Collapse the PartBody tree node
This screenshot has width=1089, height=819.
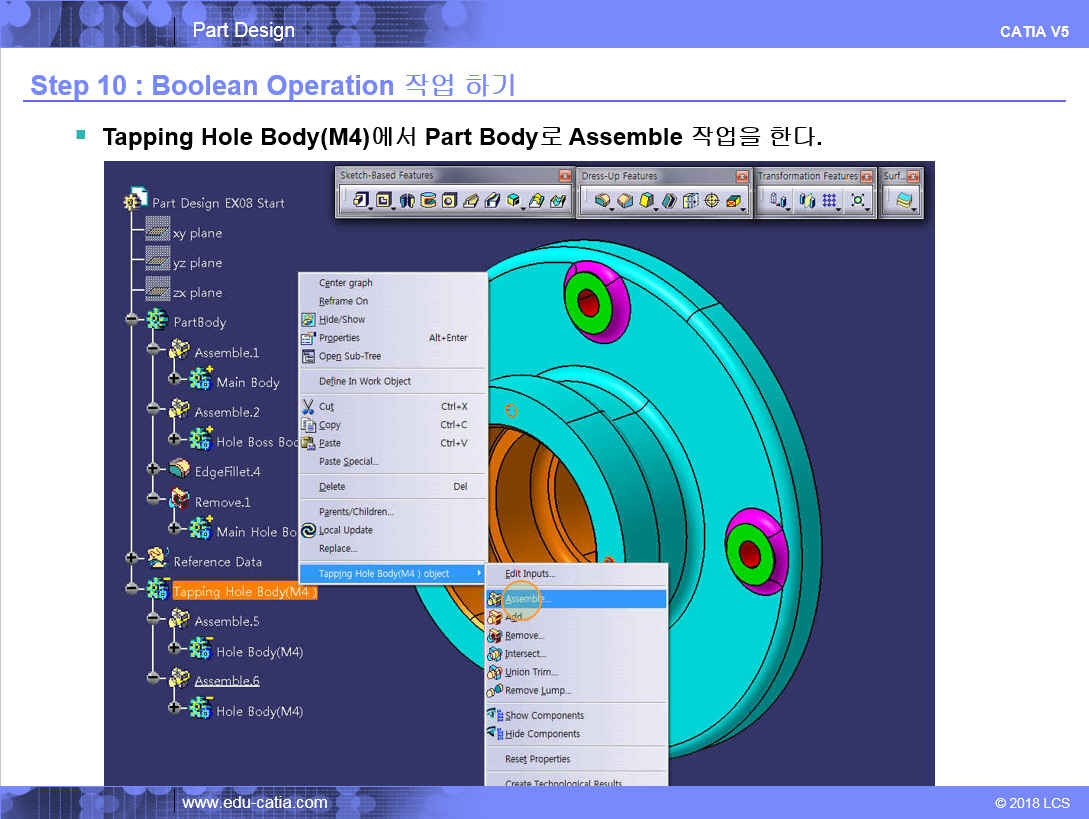point(132,322)
